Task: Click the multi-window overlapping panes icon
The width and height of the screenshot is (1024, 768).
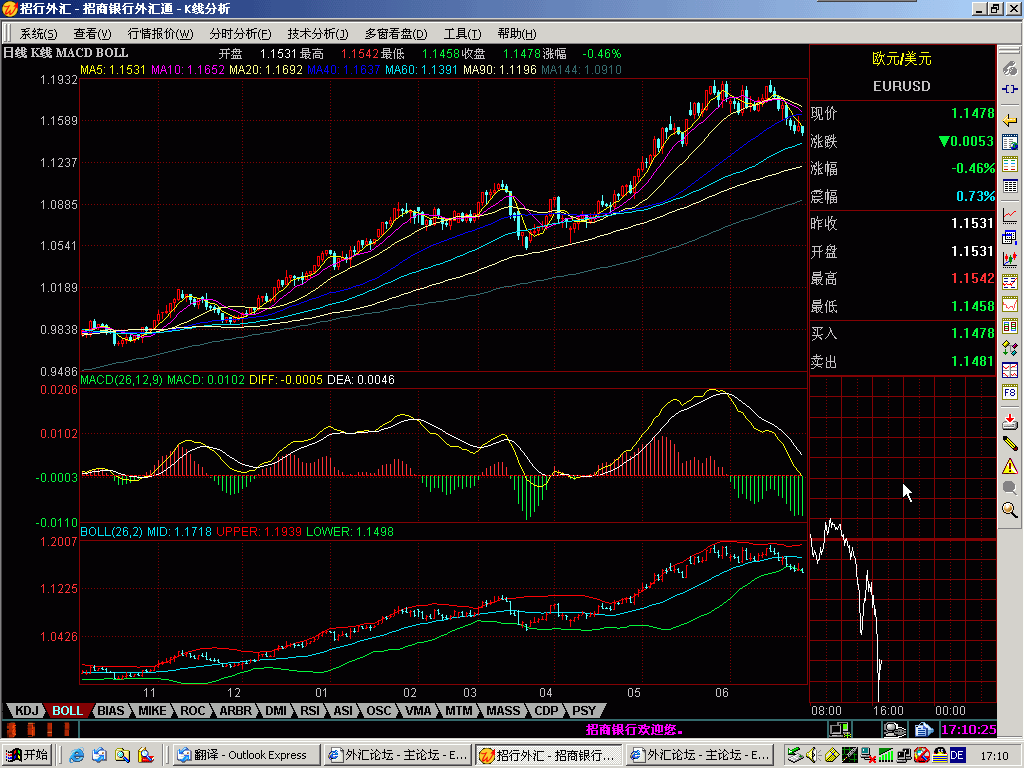Action: [x=1010, y=237]
